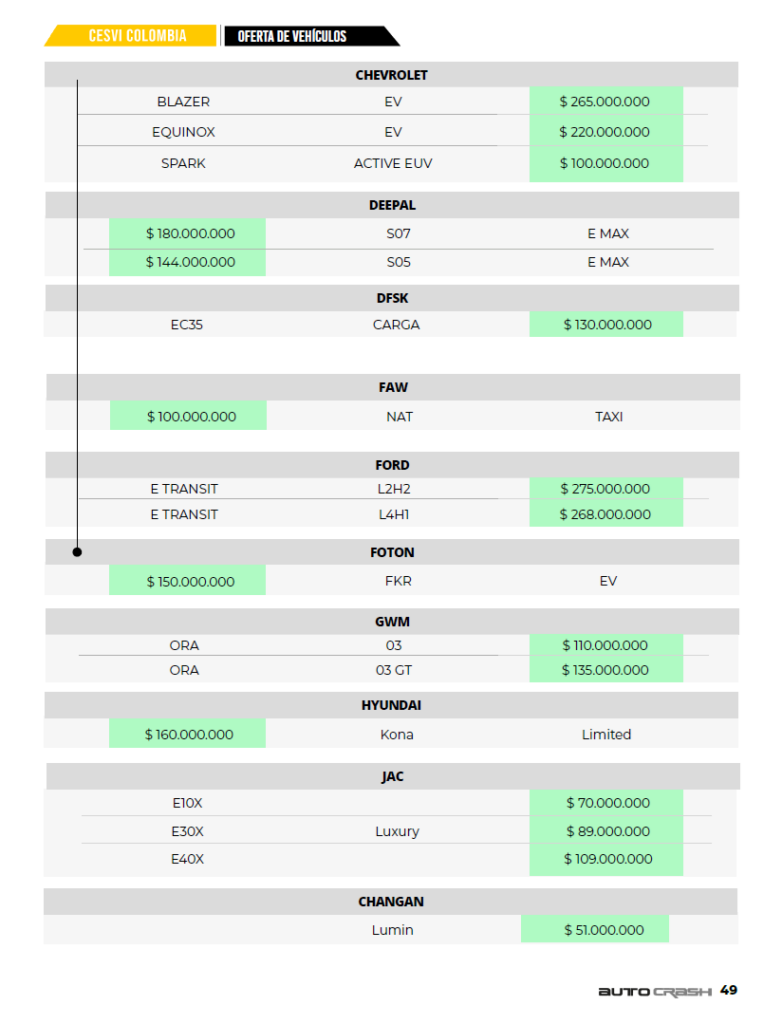Click the DEEPAL section header
The width and height of the screenshot is (782, 1024).
point(391,205)
